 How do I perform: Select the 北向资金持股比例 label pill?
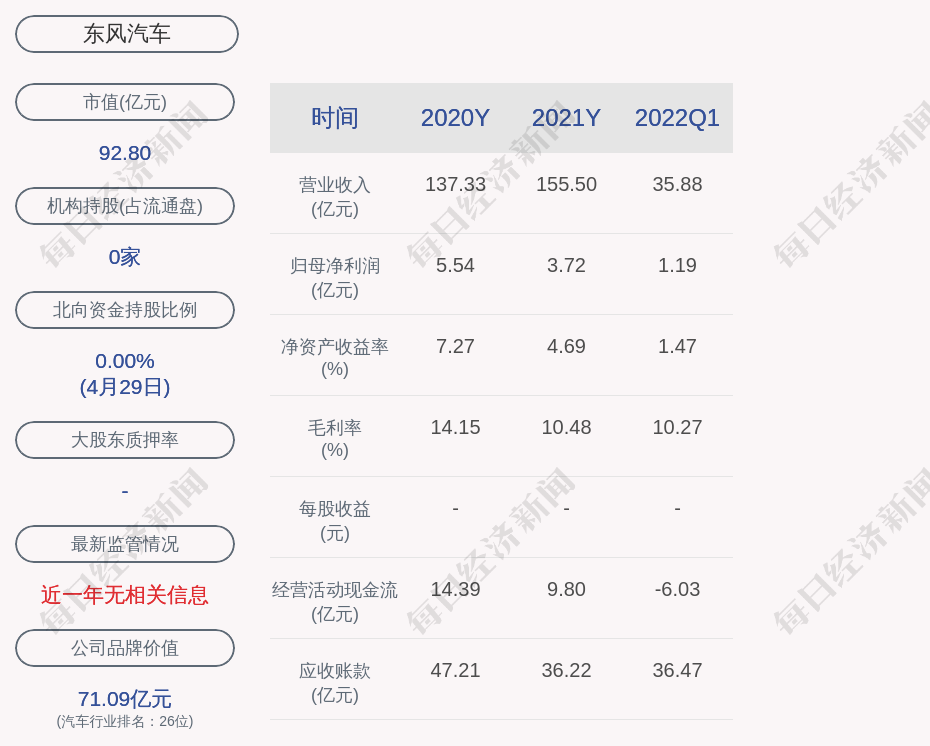coord(125,310)
